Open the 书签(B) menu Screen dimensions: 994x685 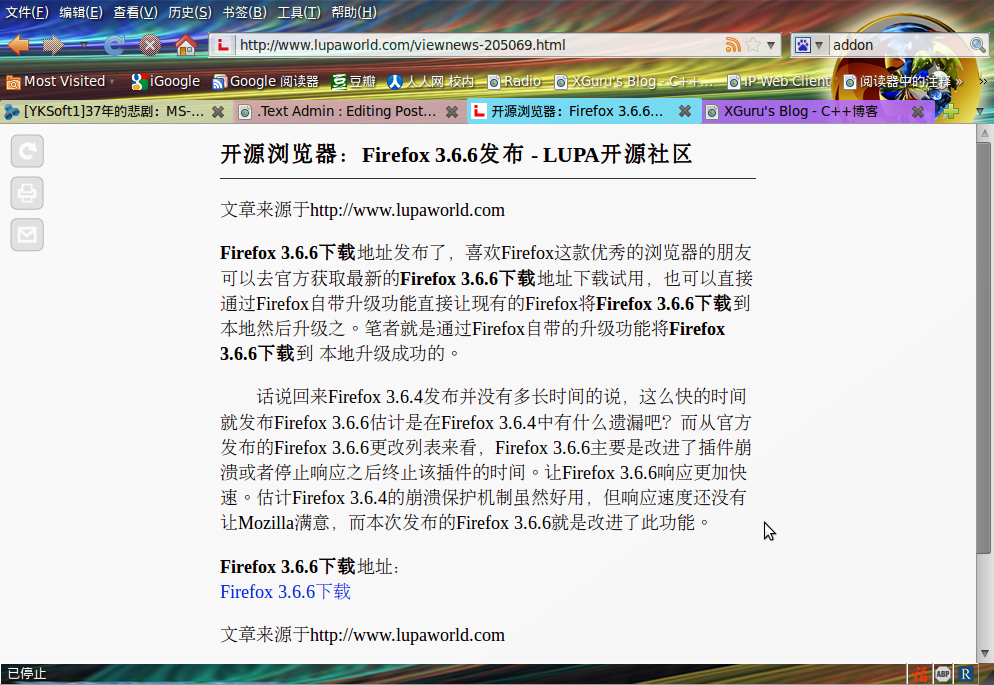(x=244, y=12)
